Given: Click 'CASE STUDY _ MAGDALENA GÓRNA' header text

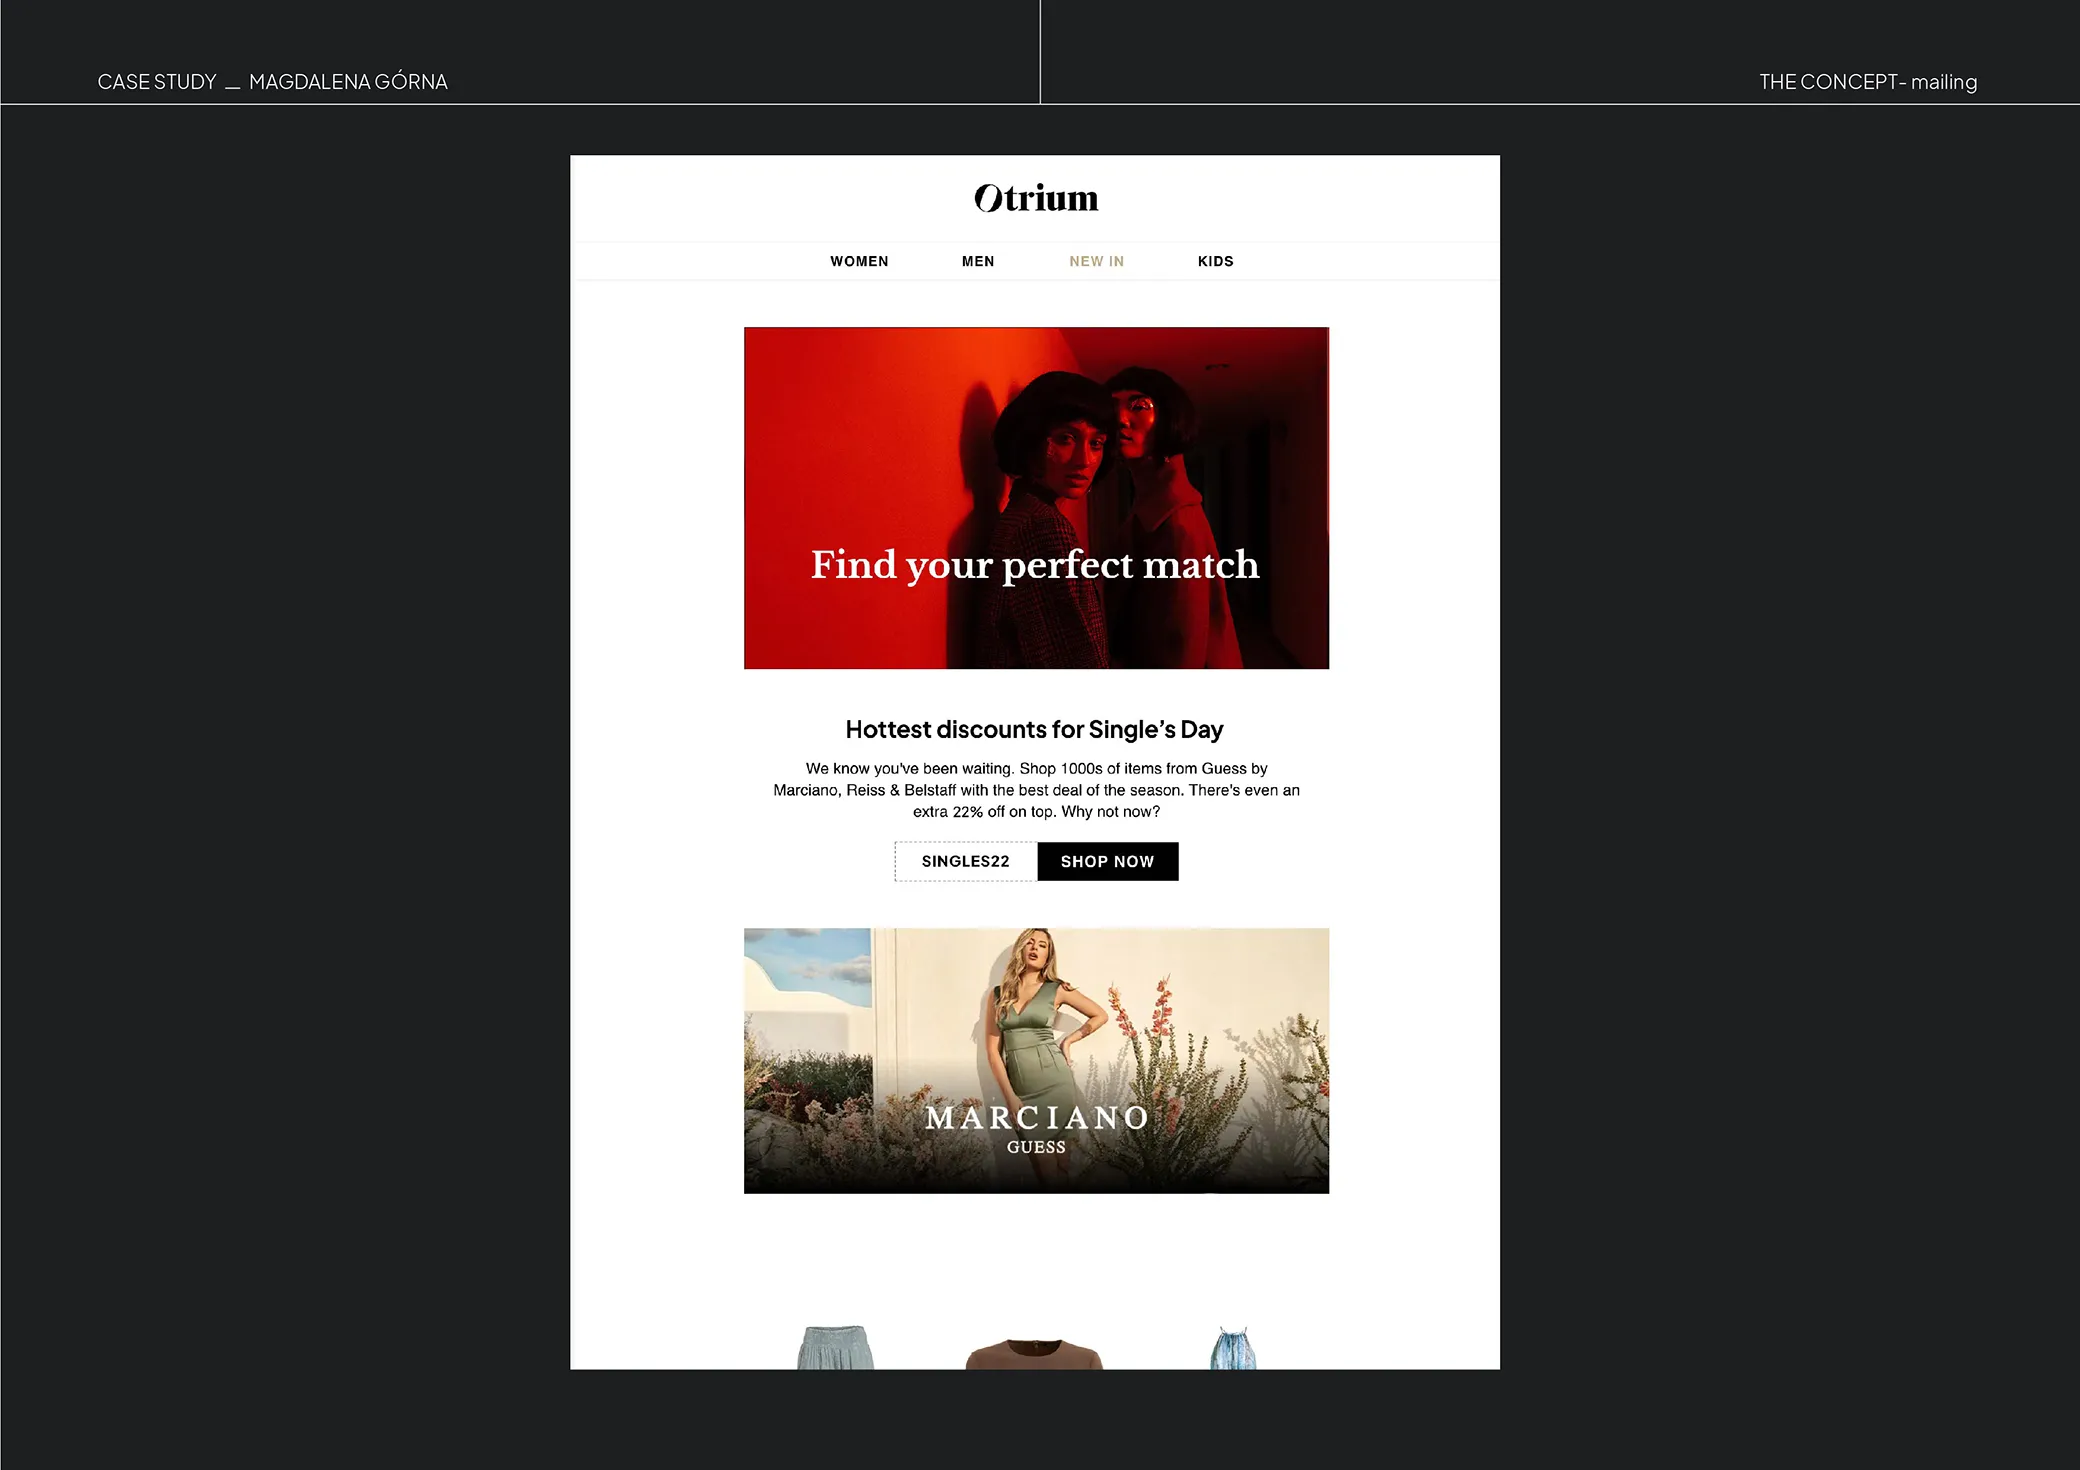Looking at the screenshot, I should [272, 82].
